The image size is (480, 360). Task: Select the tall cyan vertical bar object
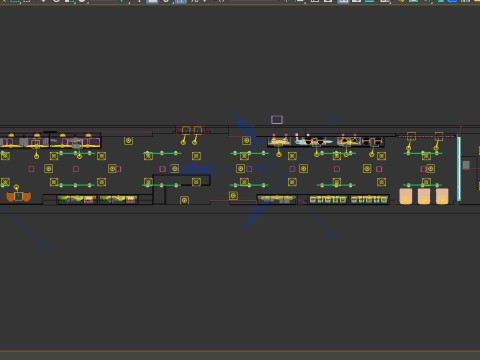459,169
